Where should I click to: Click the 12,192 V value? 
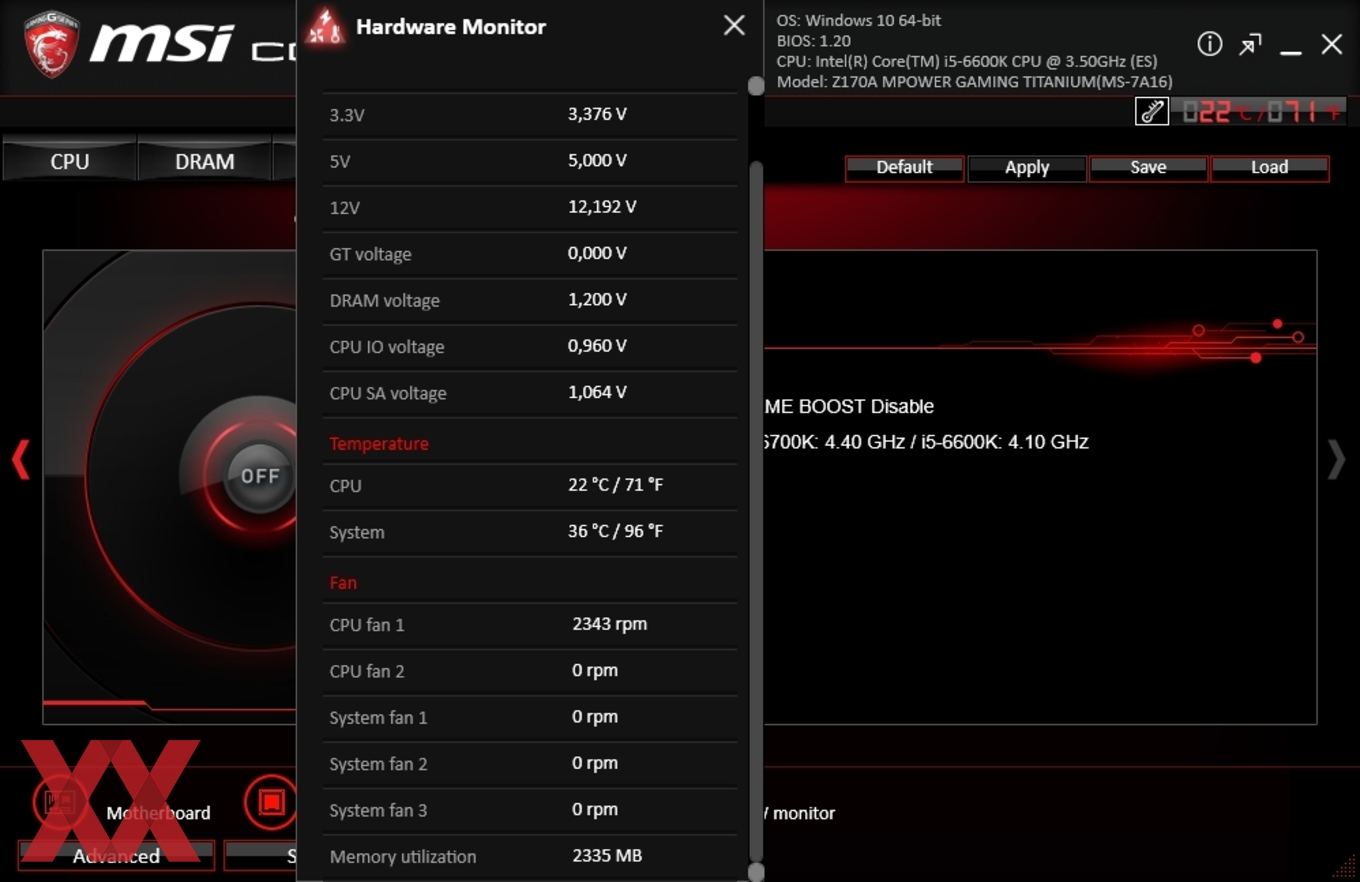tap(602, 207)
